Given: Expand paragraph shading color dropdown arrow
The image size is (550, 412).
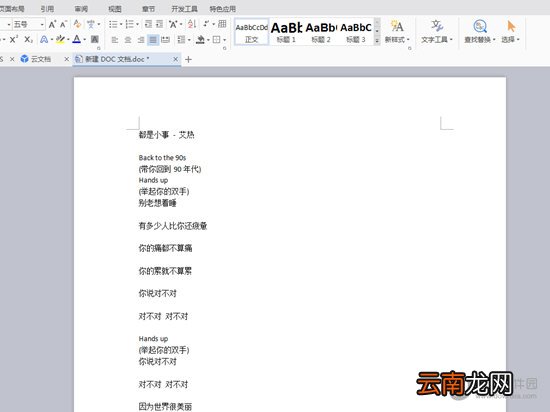Looking at the screenshot, I should [x=208, y=40].
